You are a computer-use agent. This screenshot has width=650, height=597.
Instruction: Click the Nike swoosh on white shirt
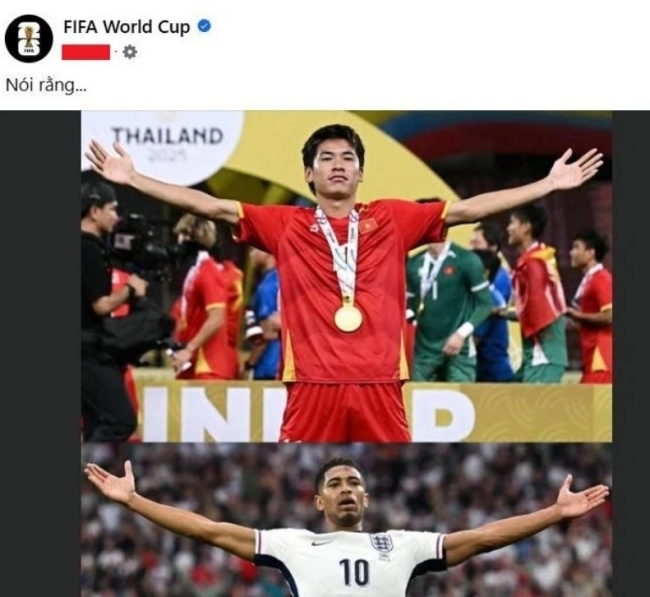point(321,543)
